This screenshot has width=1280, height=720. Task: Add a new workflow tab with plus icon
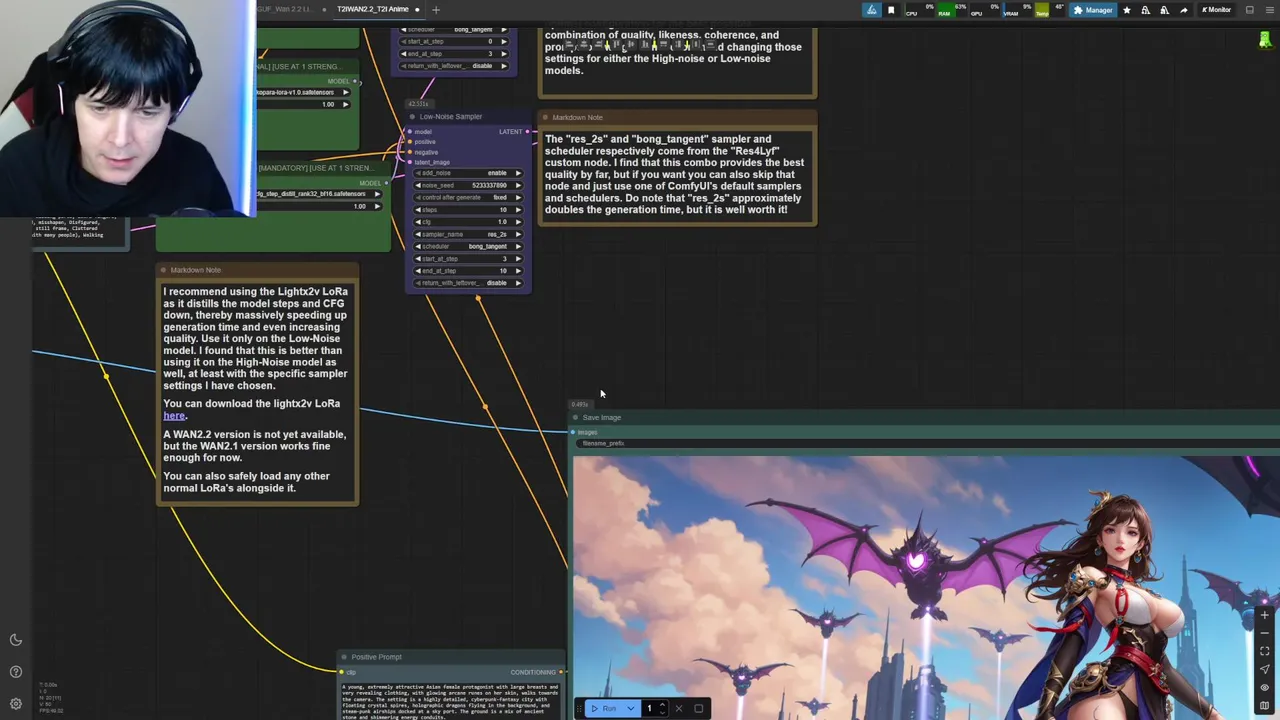[x=435, y=10]
